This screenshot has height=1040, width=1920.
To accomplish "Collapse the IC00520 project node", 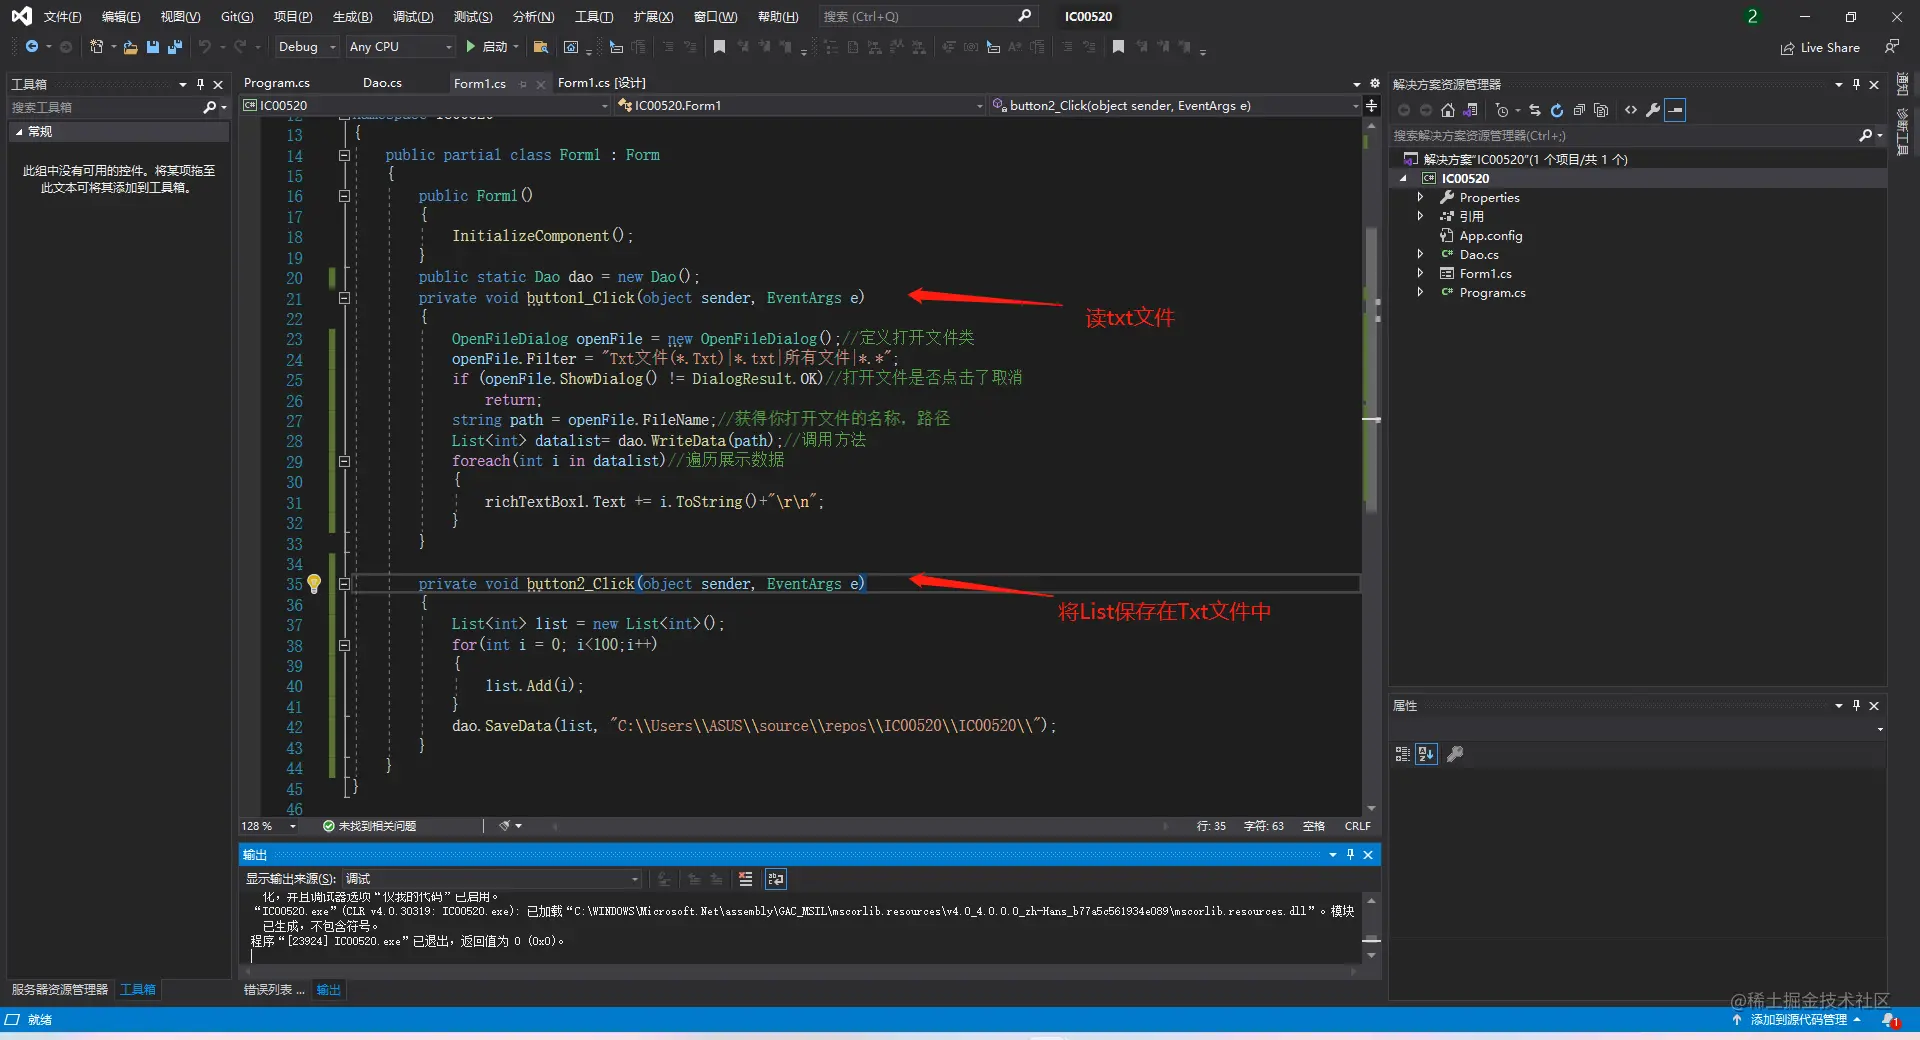I will pyautogui.click(x=1403, y=178).
